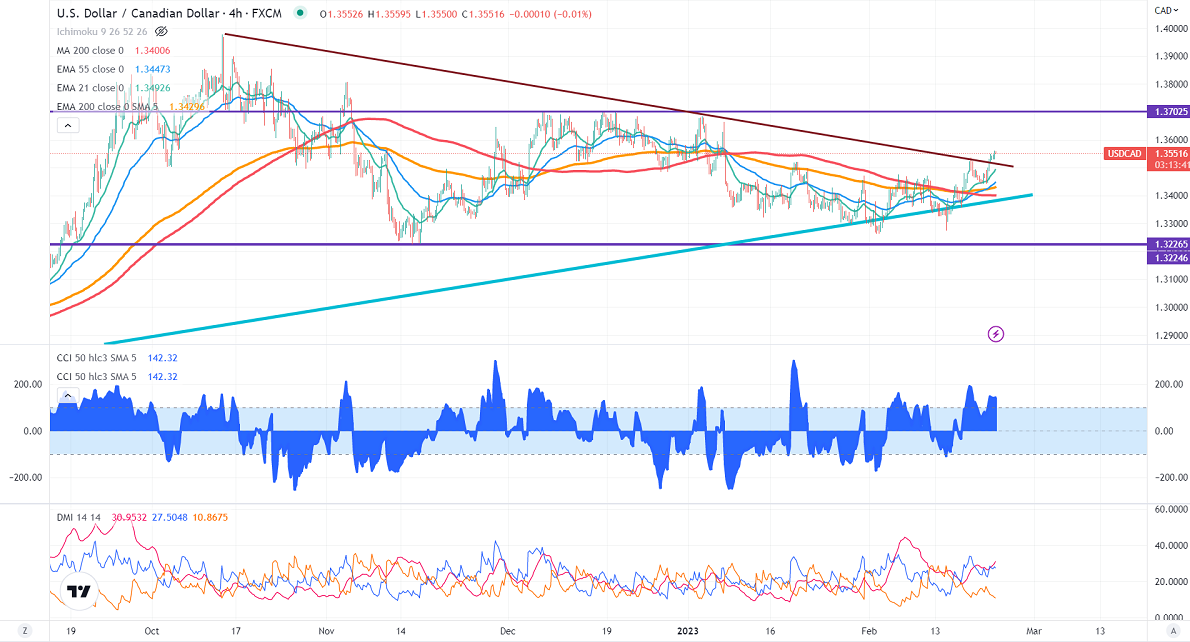This screenshot has height=642, width=1190.
Task: Click the TradingView logo
Action: point(77,592)
